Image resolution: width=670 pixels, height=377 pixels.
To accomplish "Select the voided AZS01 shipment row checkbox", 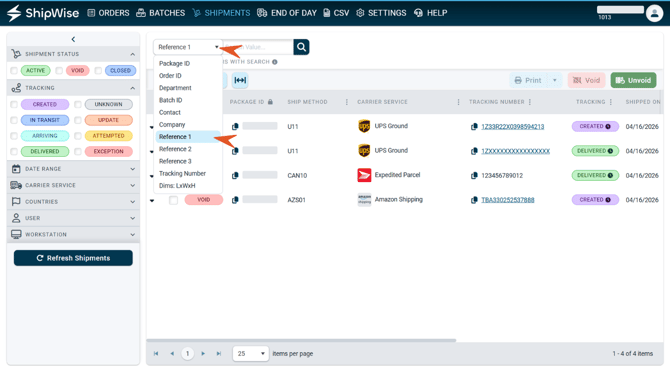I will point(173,200).
